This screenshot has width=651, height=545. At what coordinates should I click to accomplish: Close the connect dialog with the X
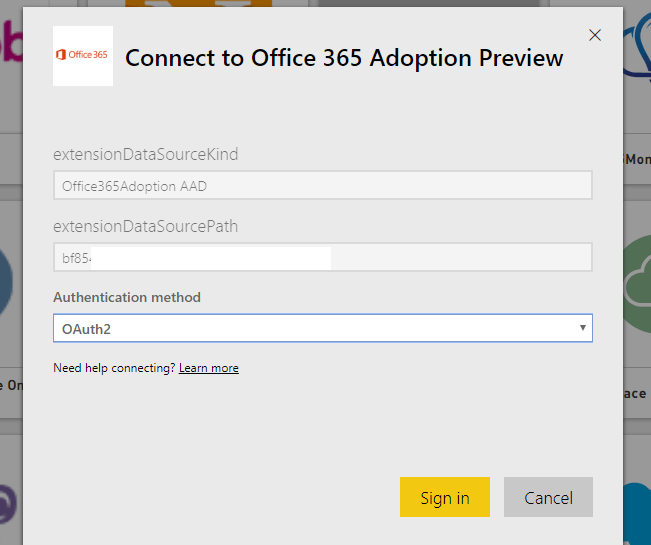coord(595,35)
